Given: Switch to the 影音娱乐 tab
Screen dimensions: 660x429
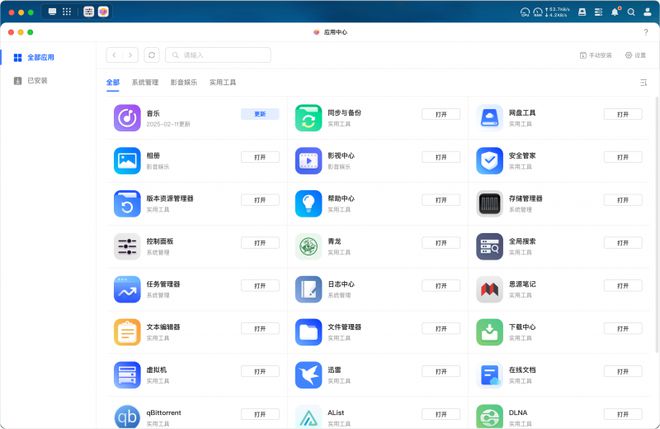Looking at the screenshot, I should [184, 82].
